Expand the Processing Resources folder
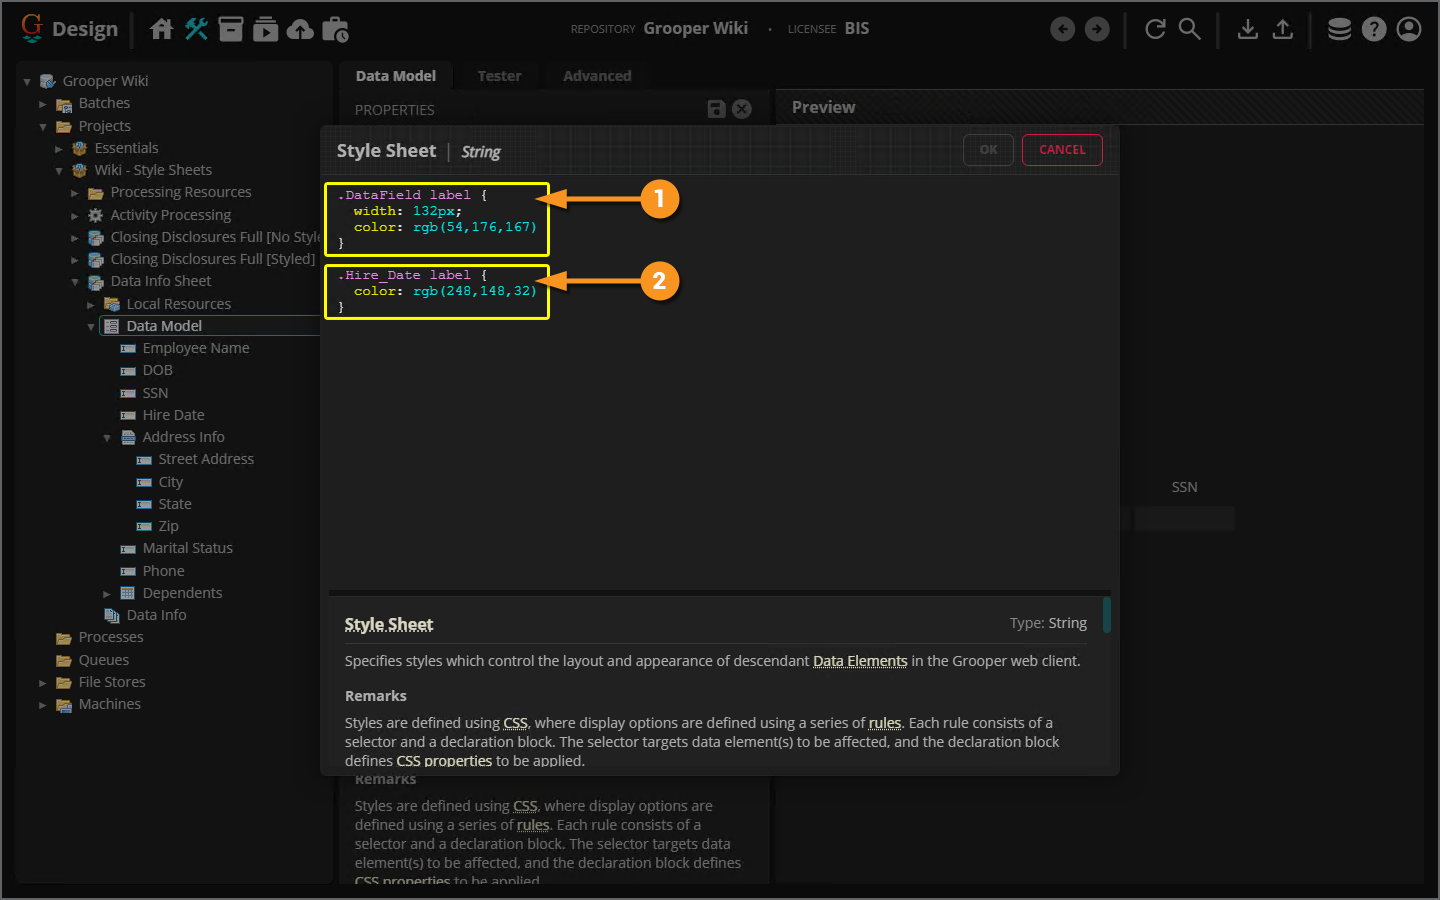Viewport: 1440px width, 900px height. [x=75, y=193]
